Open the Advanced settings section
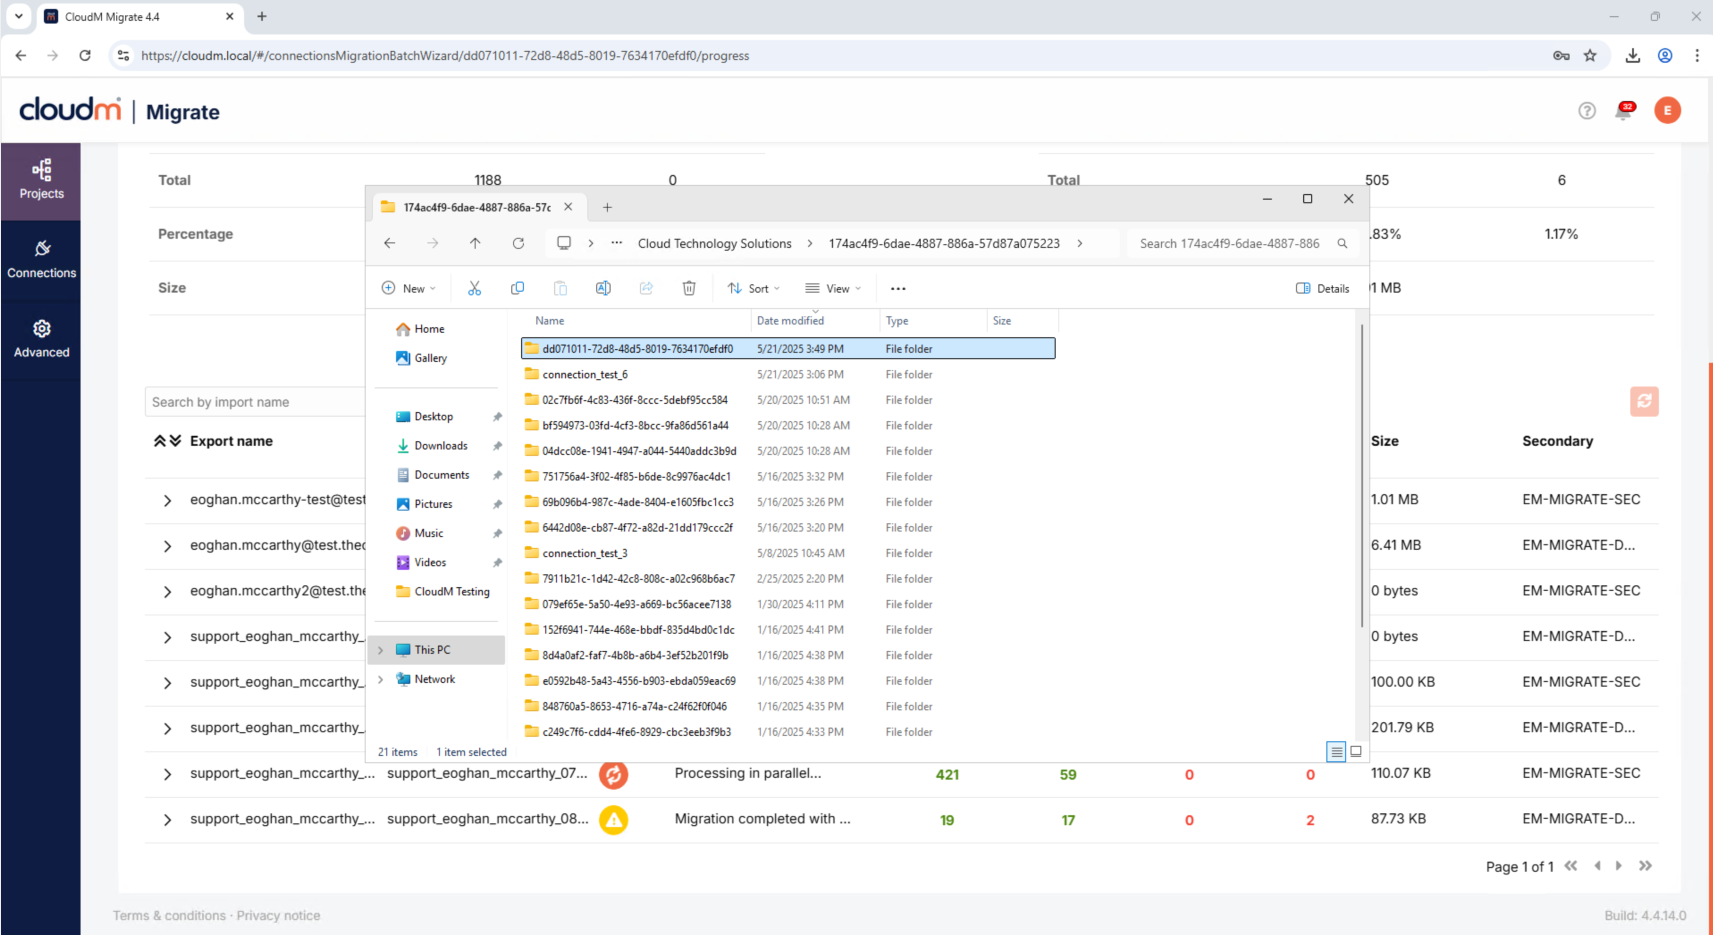 [x=41, y=339]
